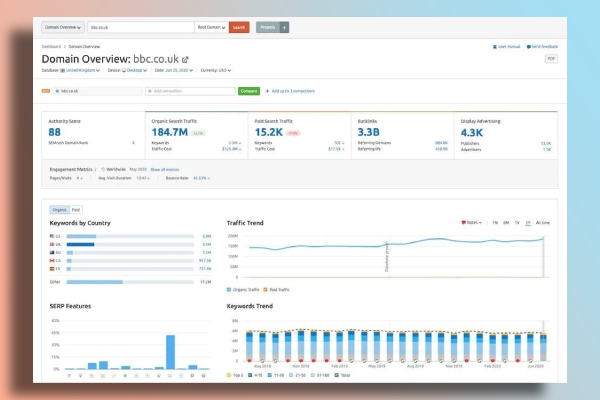This screenshot has width=600, height=400.
Task: Click the Display Advertising value 4.3K
Action: coord(472,133)
